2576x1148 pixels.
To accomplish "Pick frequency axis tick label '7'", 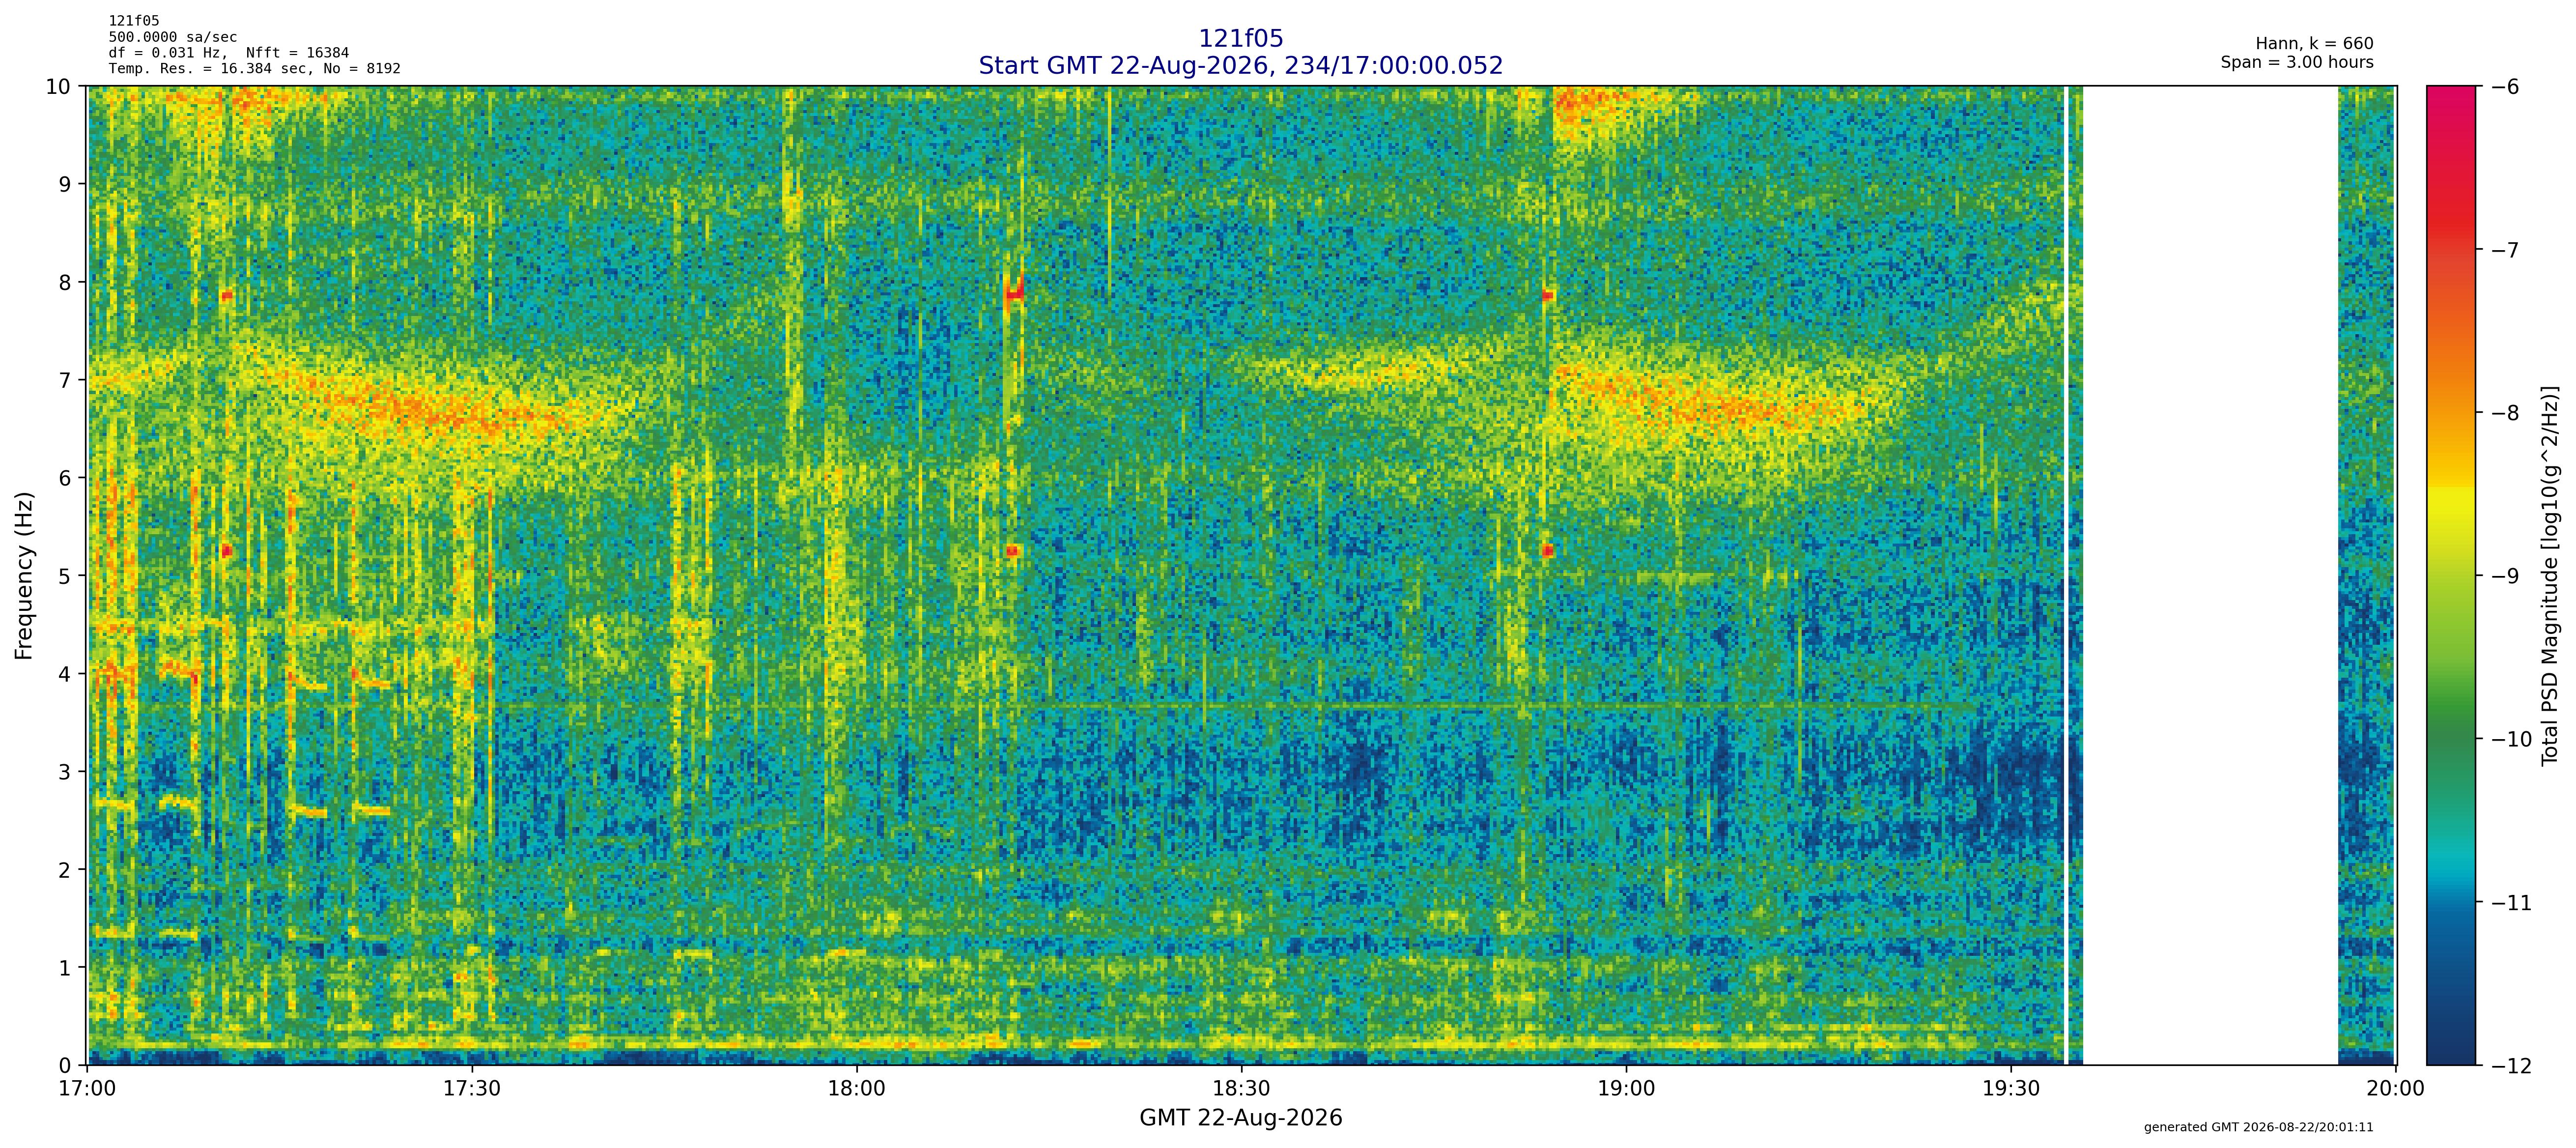I will coord(65,380).
